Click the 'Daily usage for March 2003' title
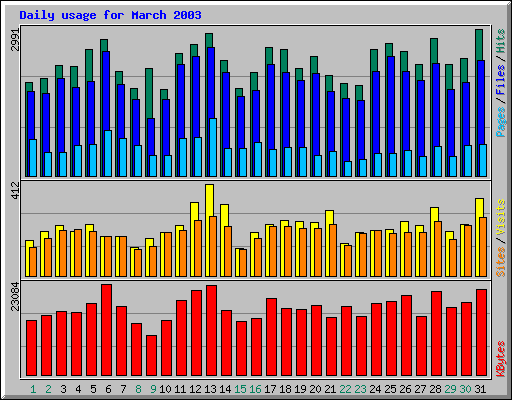The image size is (512, 400). click(x=110, y=15)
